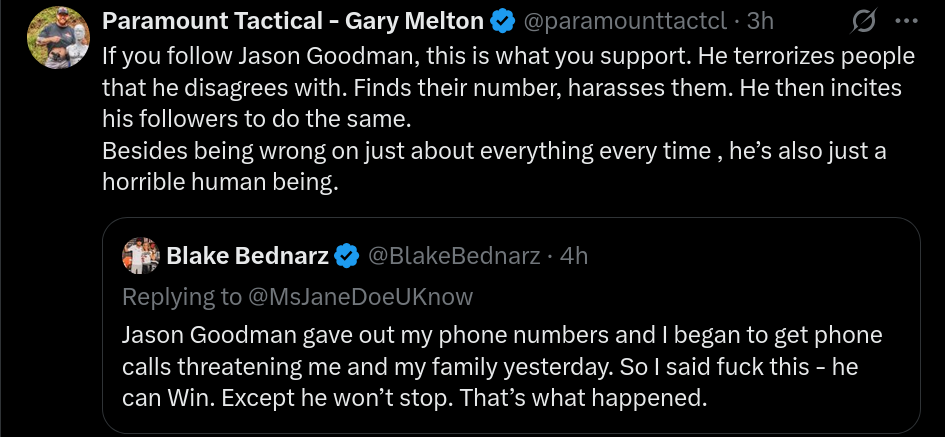945x437 pixels.
Task: Click the Grok slashed-circle icon
Action: pos(863,21)
